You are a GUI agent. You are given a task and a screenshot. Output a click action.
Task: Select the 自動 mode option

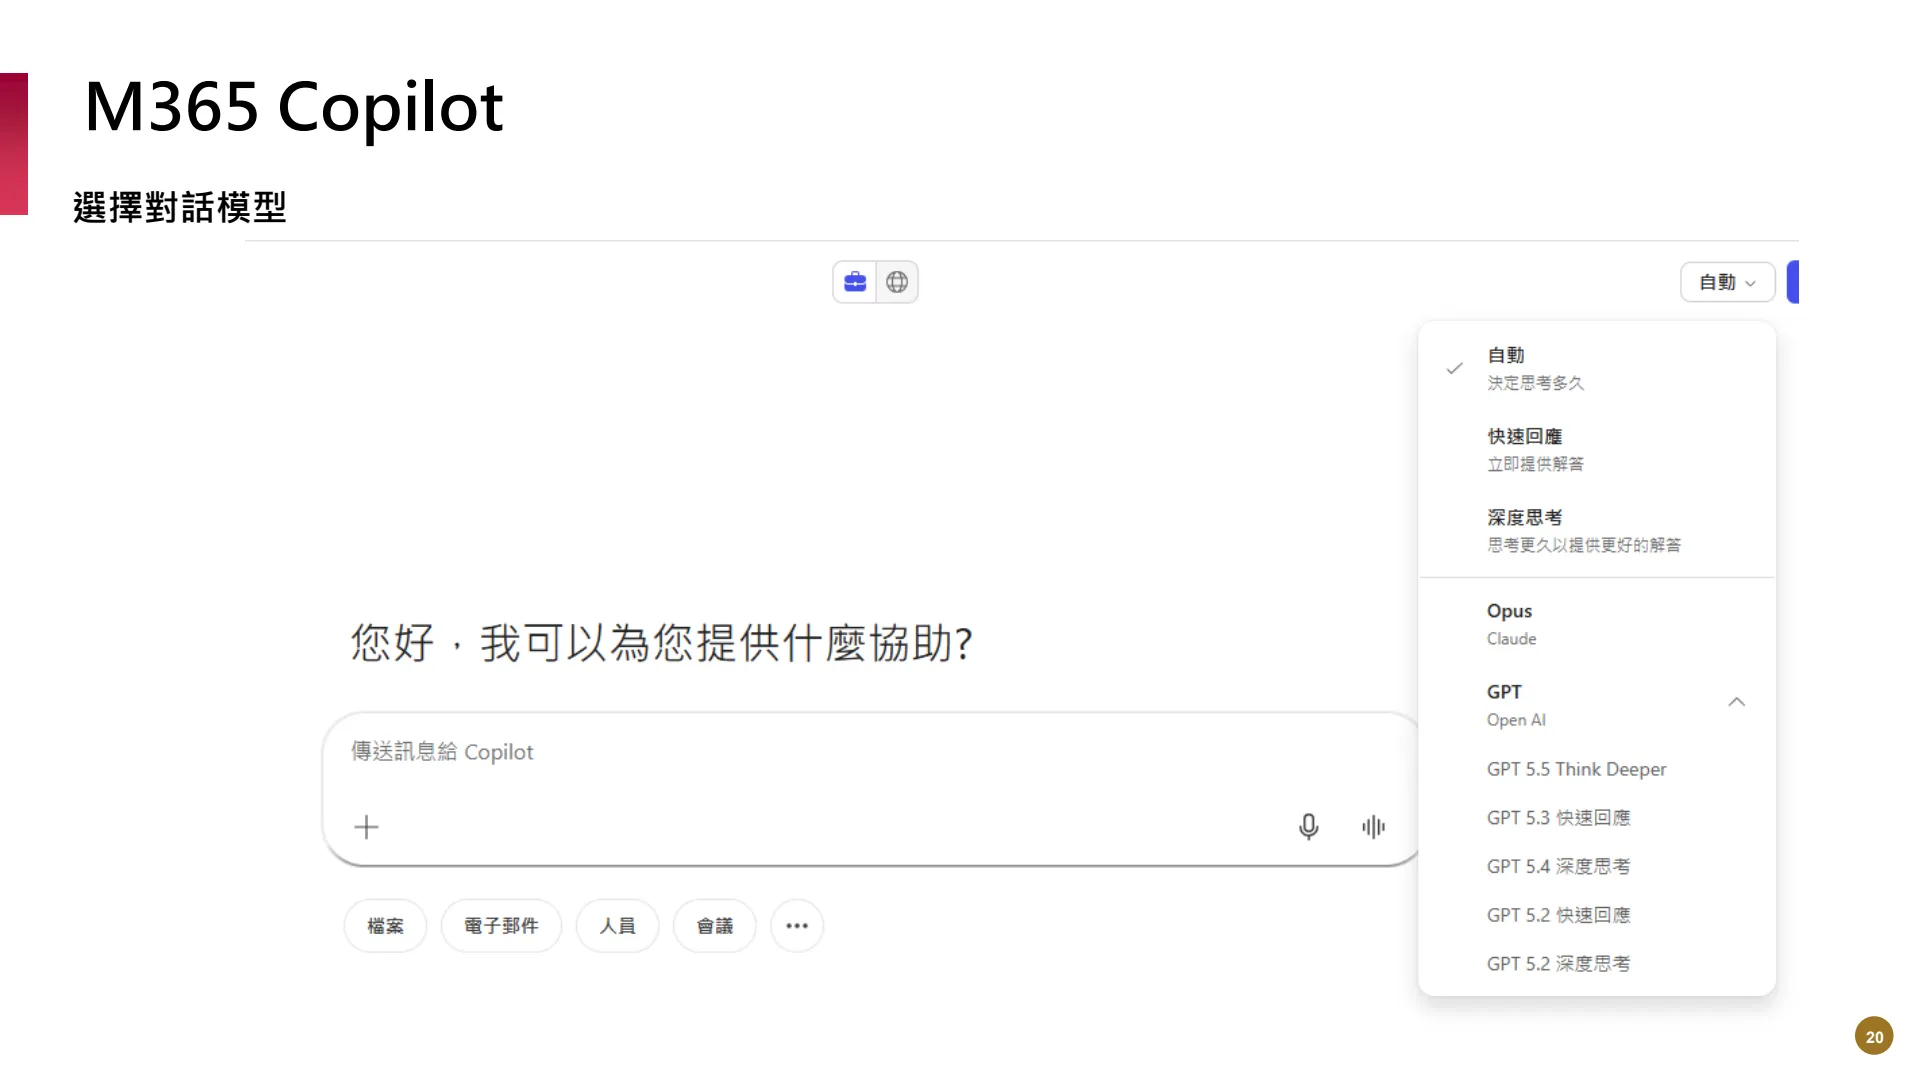(x=1596, y=368)
